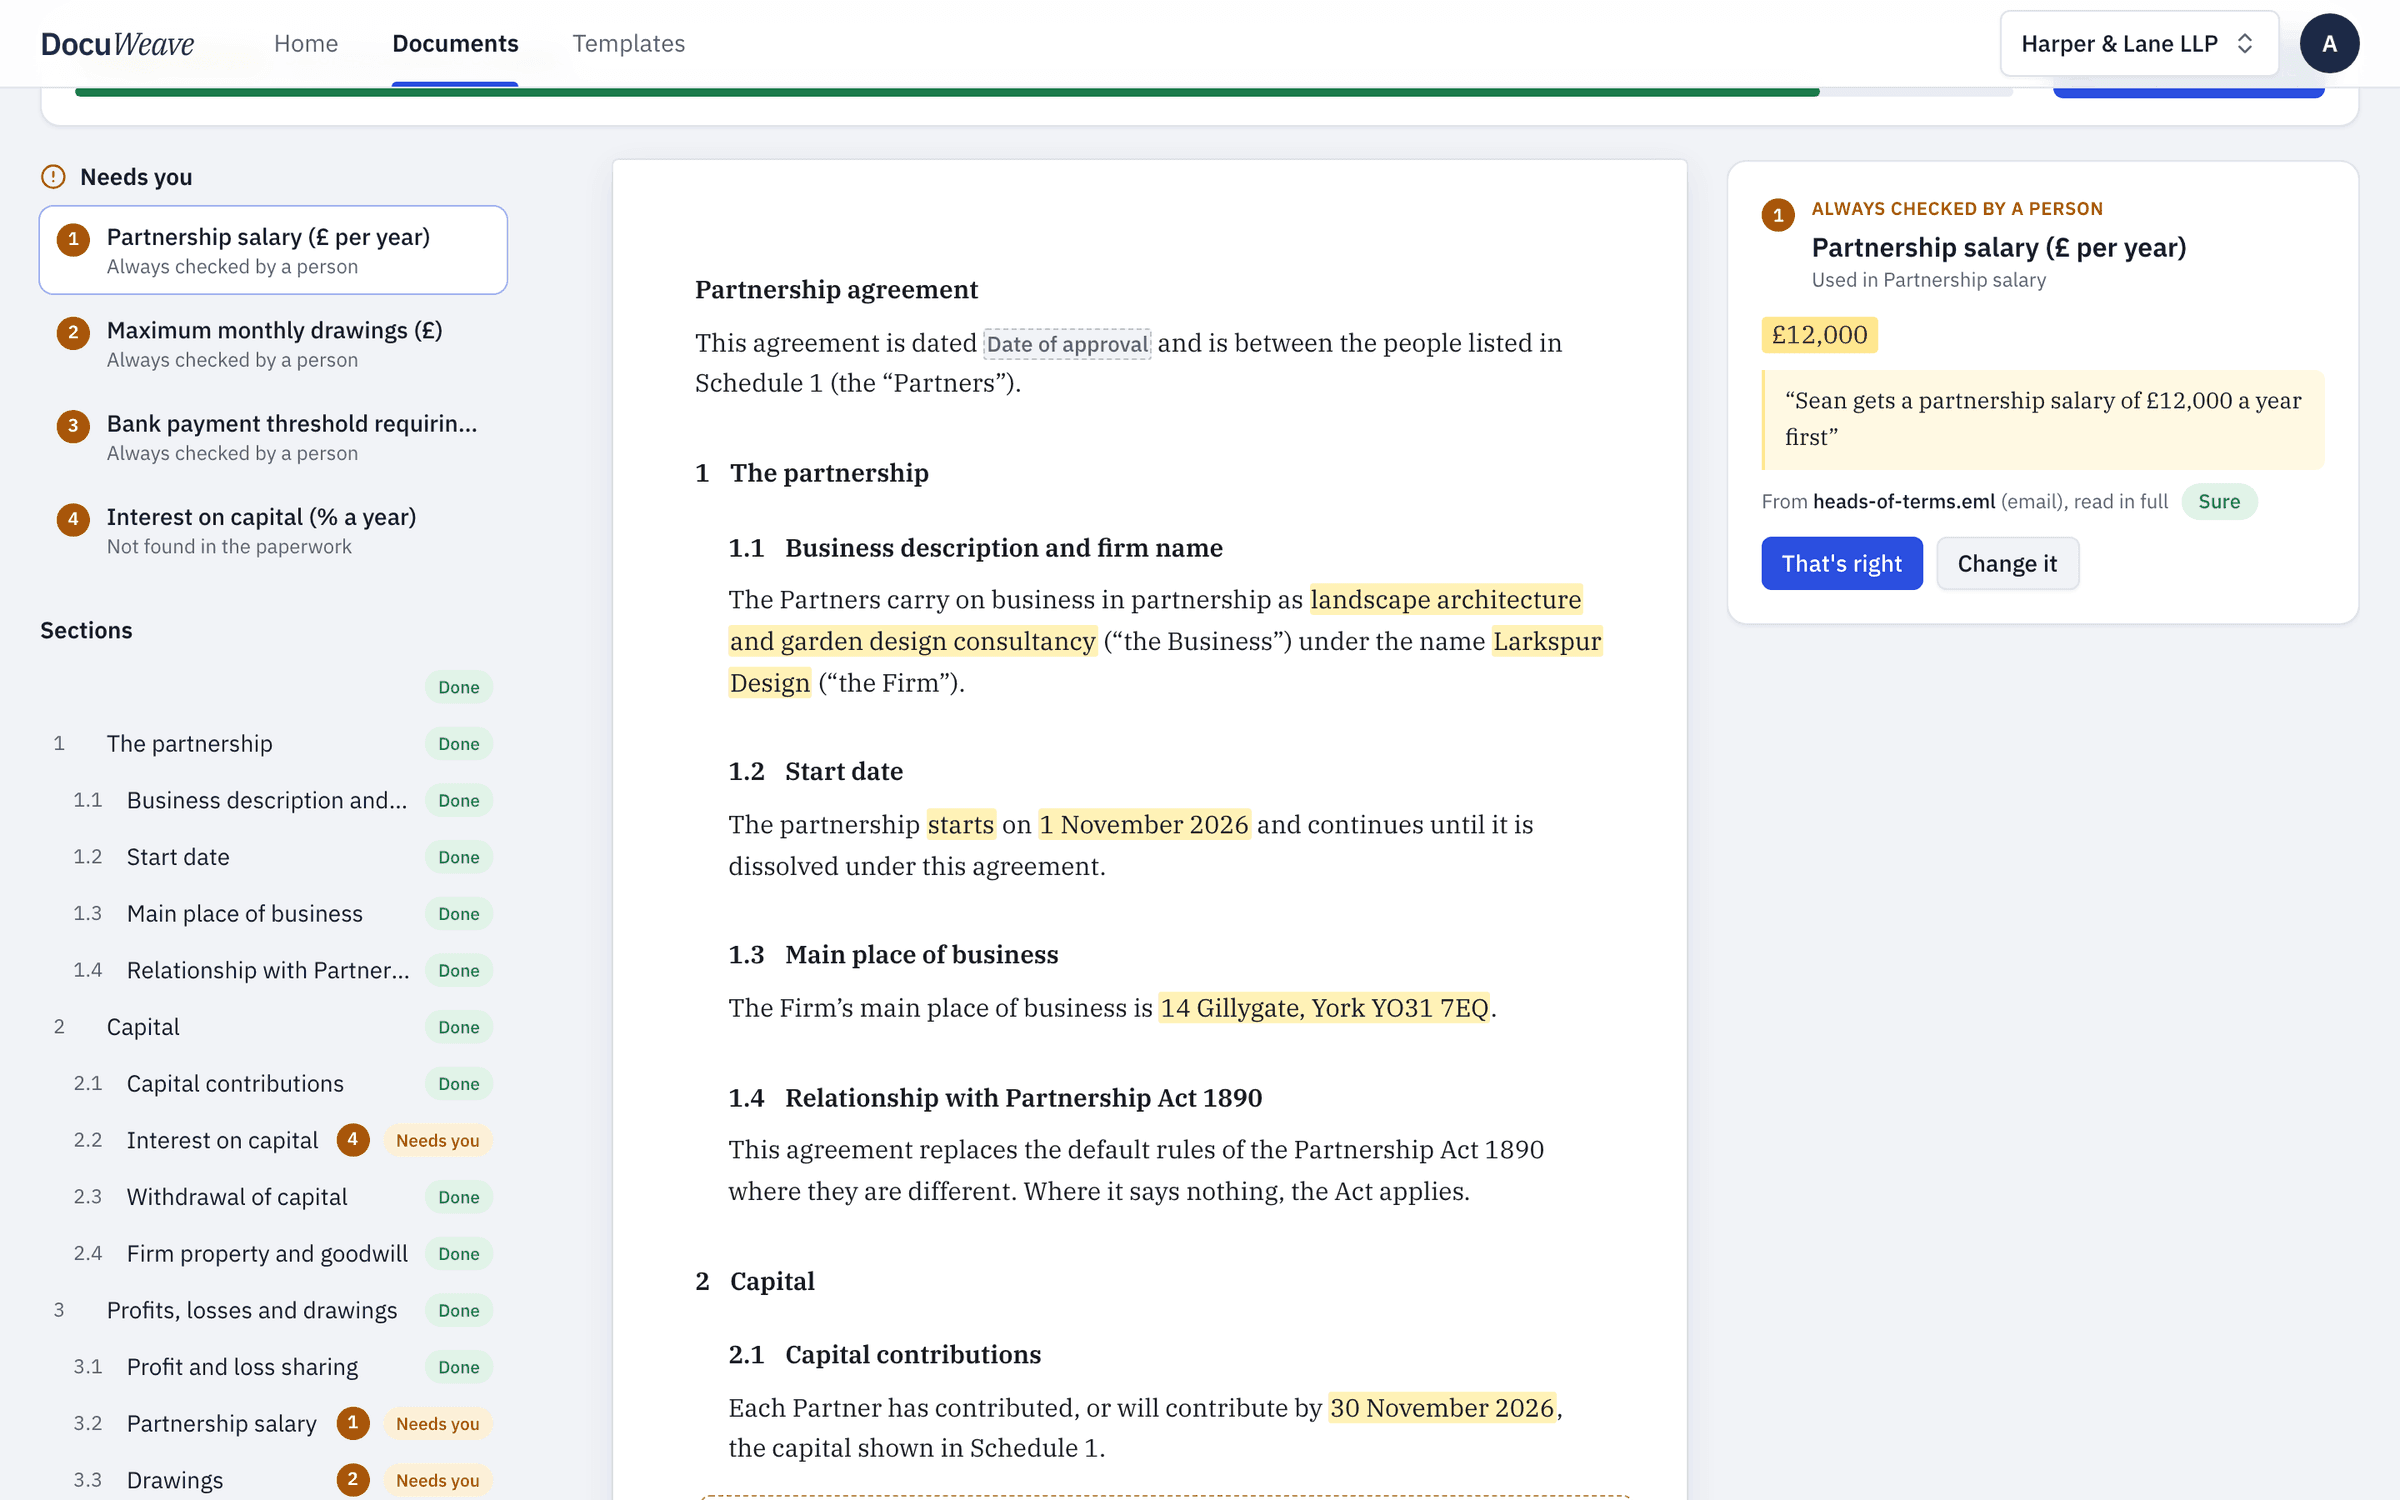Jump to section 3.1 Profit and loss sharing
The height and width of the screenshot is (1500, 2400).
click(x=273, y=1367)
